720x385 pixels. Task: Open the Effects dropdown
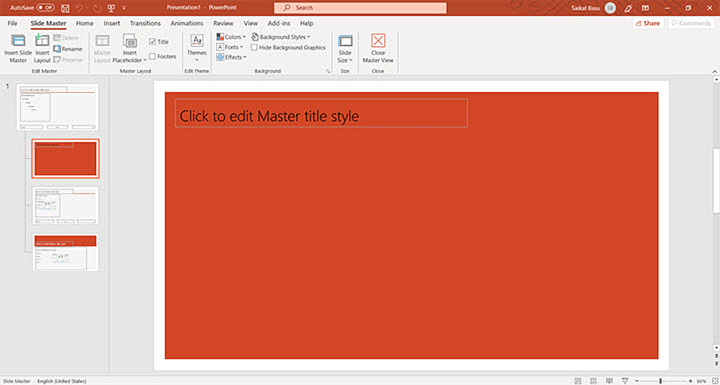tap(231, 57)
